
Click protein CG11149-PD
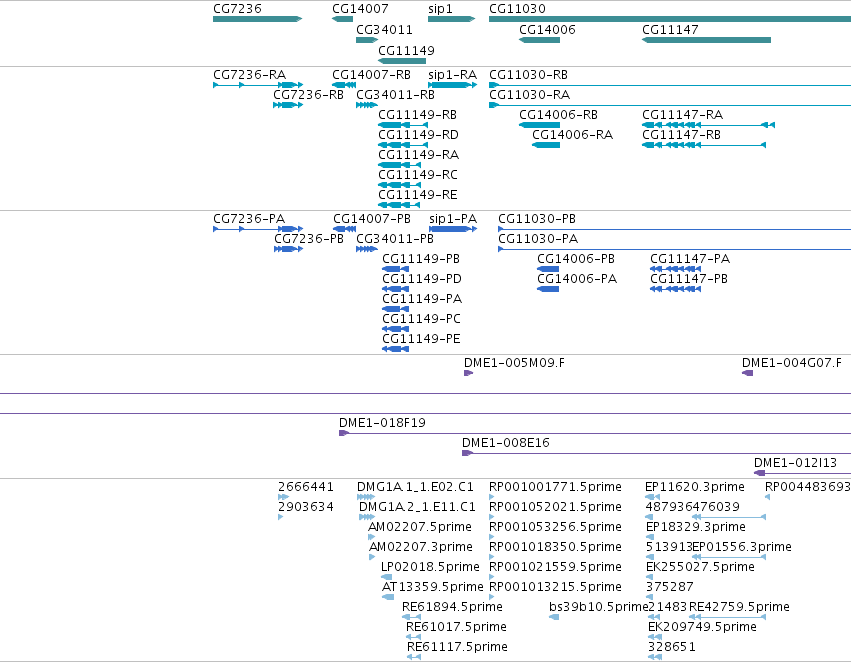point(396,289)
